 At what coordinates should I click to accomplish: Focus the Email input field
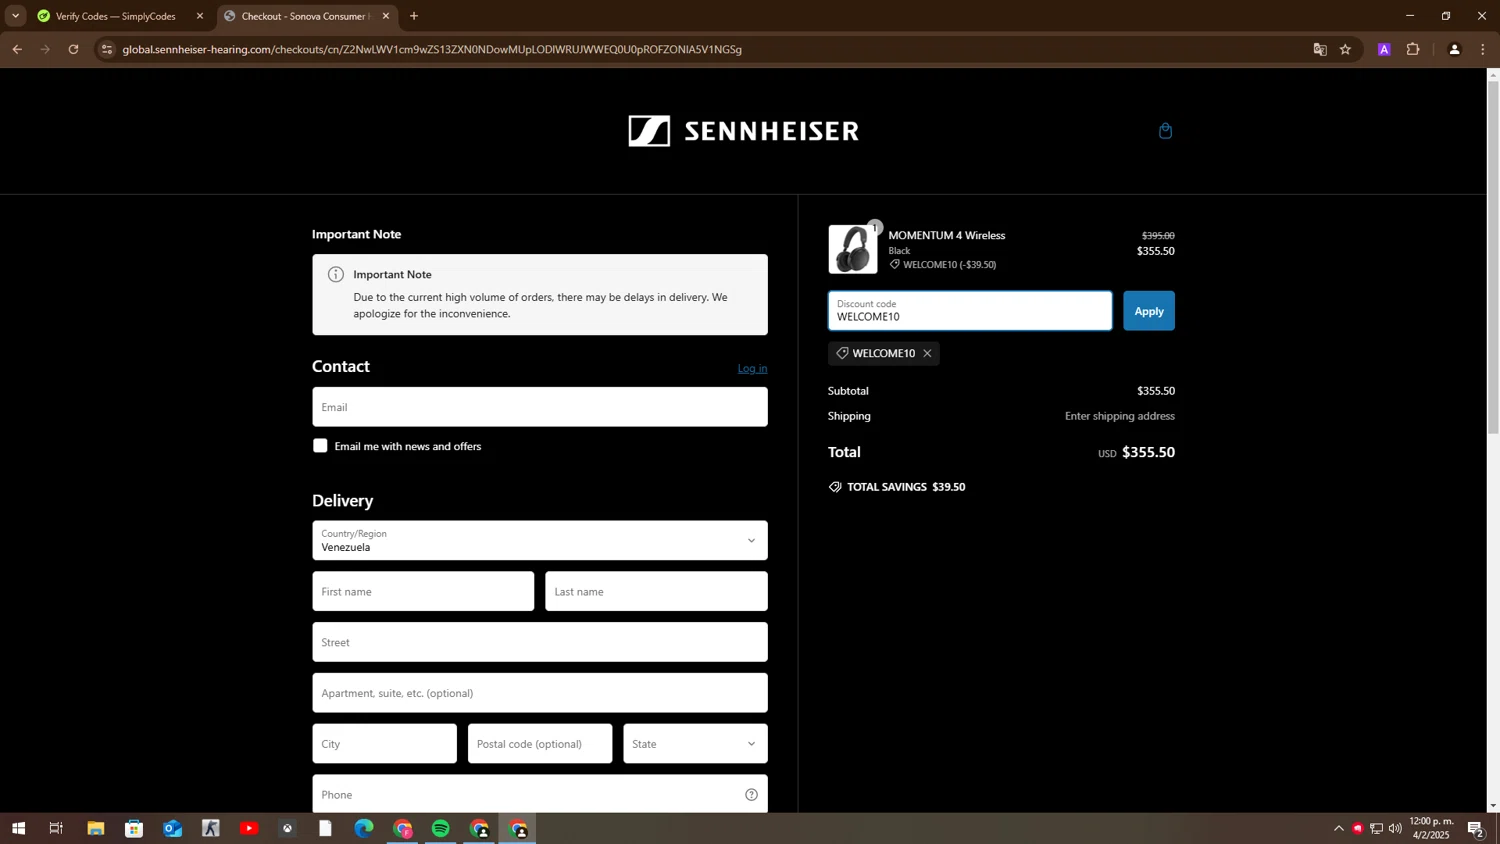click(540, 407)
